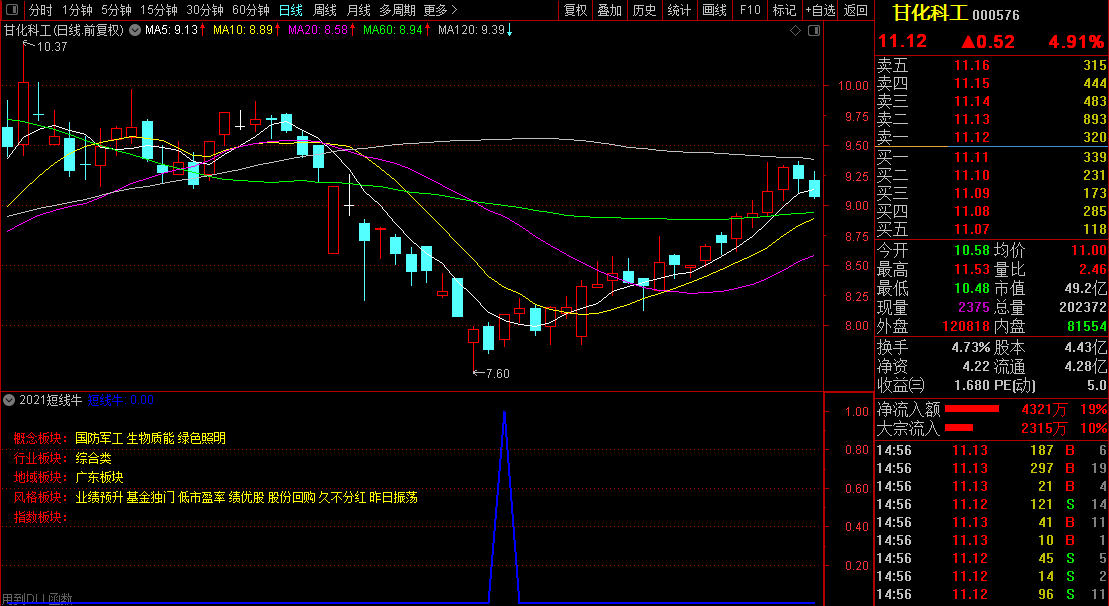The image size is (1109, 606).
Task: Switch to the 周线 weekly chart
Action: click(325, 10)
